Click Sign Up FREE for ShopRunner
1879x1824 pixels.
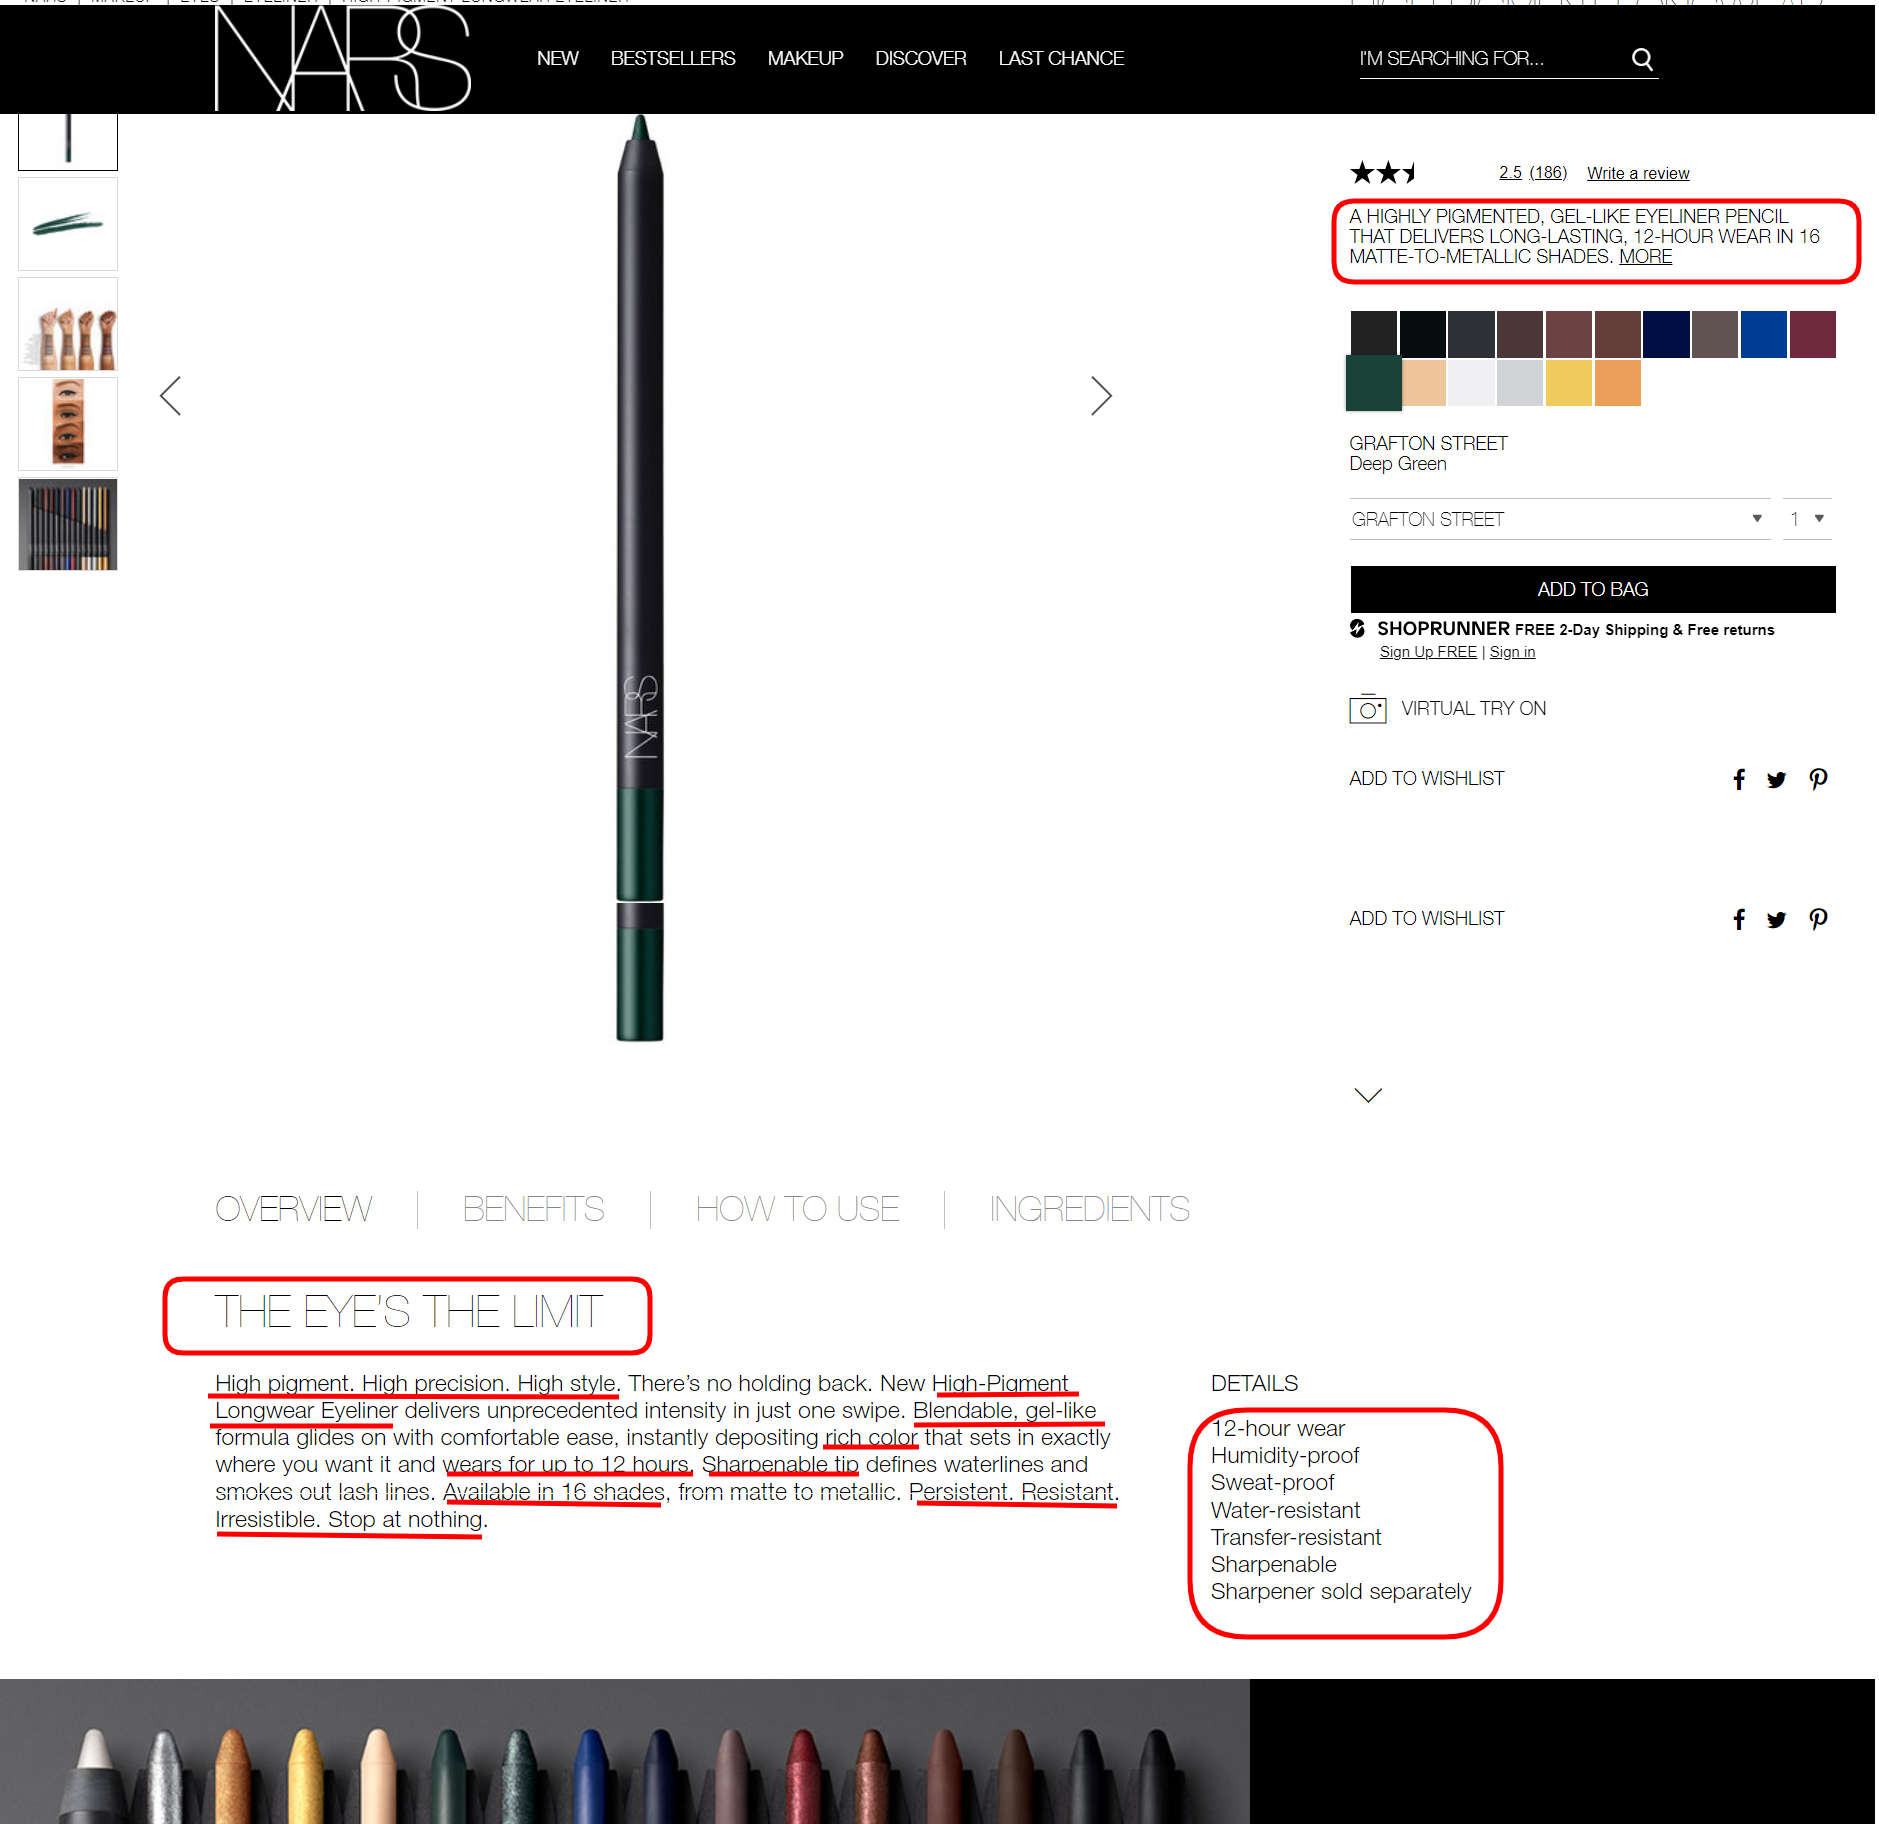[x=1428, y=652]
